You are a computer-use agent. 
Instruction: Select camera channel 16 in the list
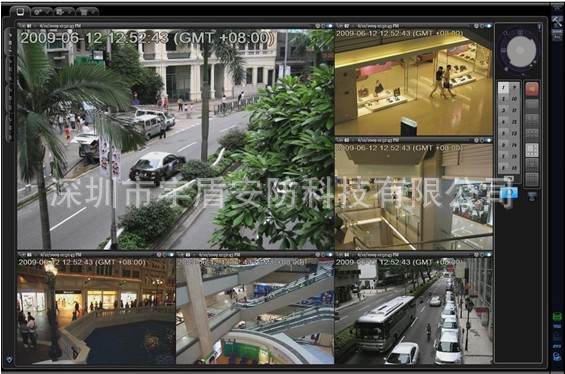tap(514, 168)
